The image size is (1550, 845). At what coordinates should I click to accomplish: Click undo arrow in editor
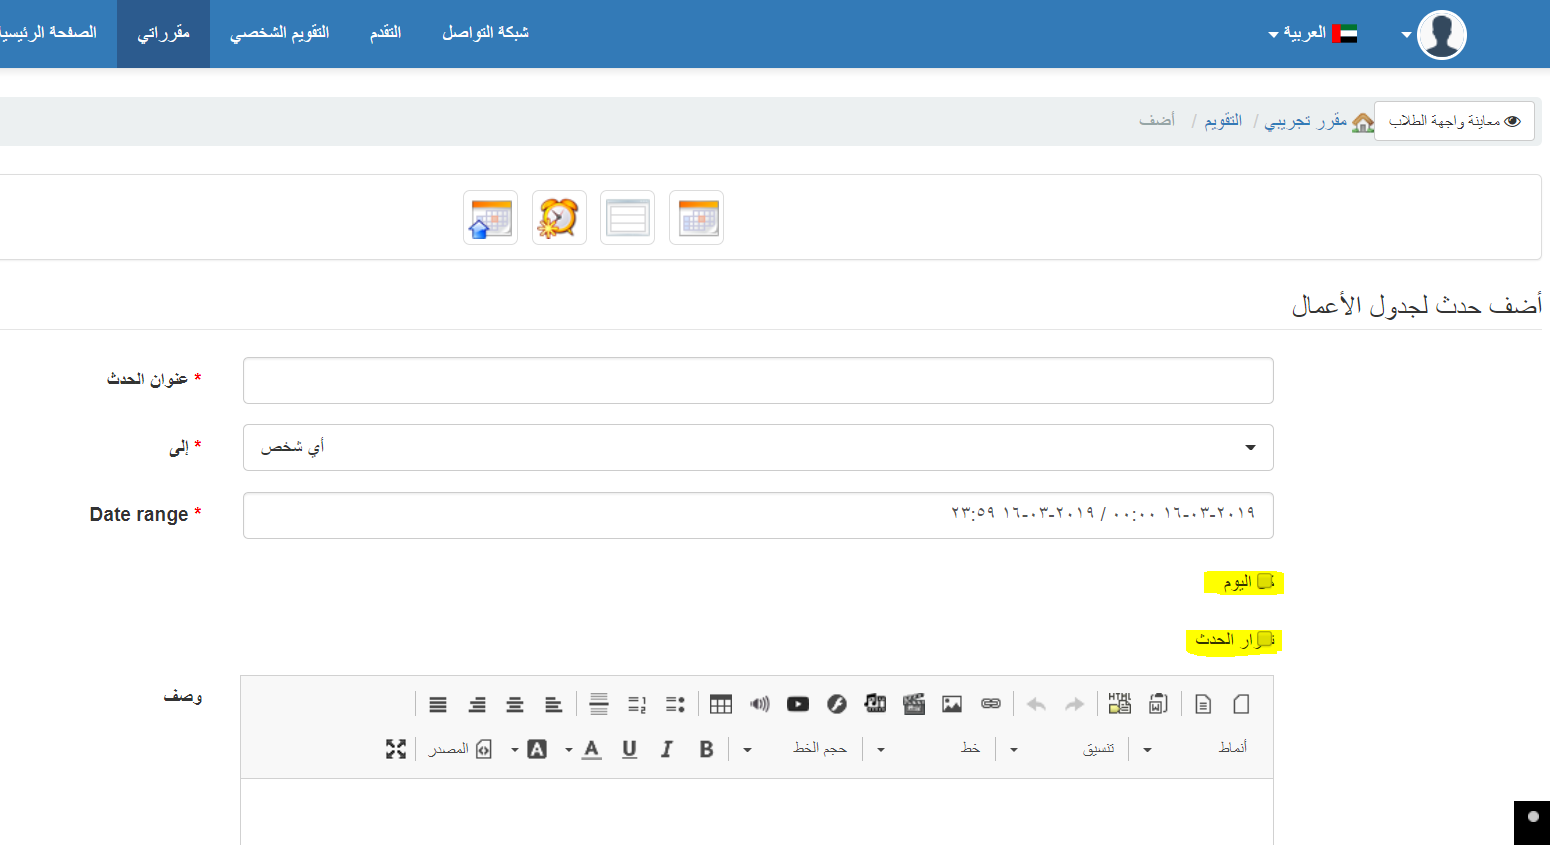pyautogui.click(x=1036, y=704)
